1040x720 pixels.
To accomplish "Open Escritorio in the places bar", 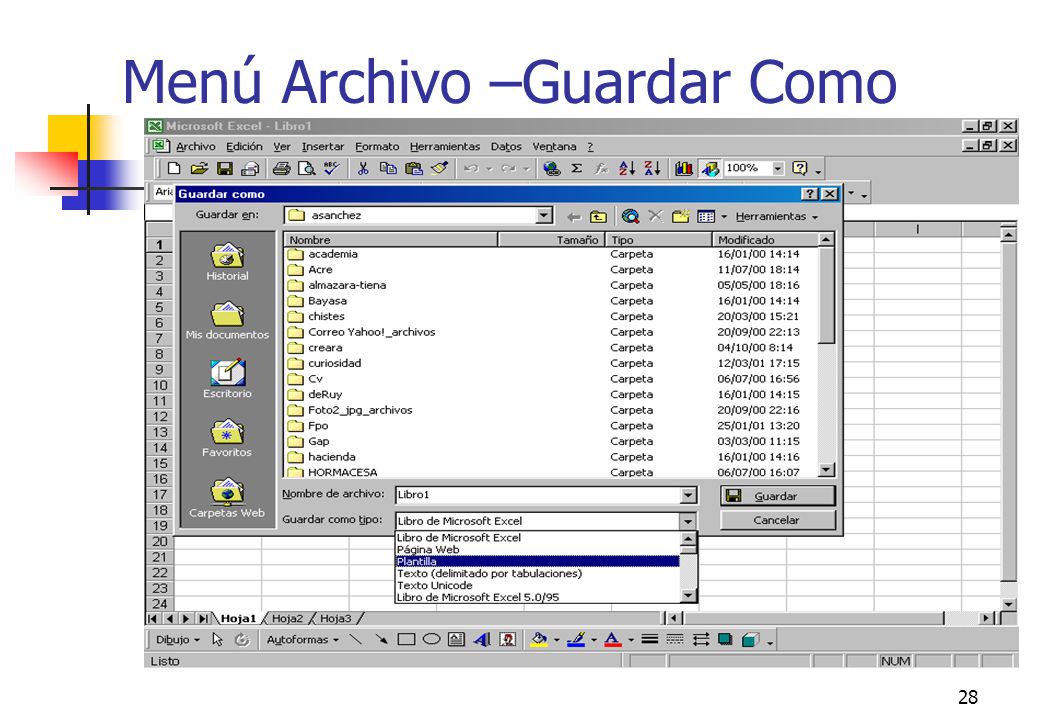I will click(228, 380).
